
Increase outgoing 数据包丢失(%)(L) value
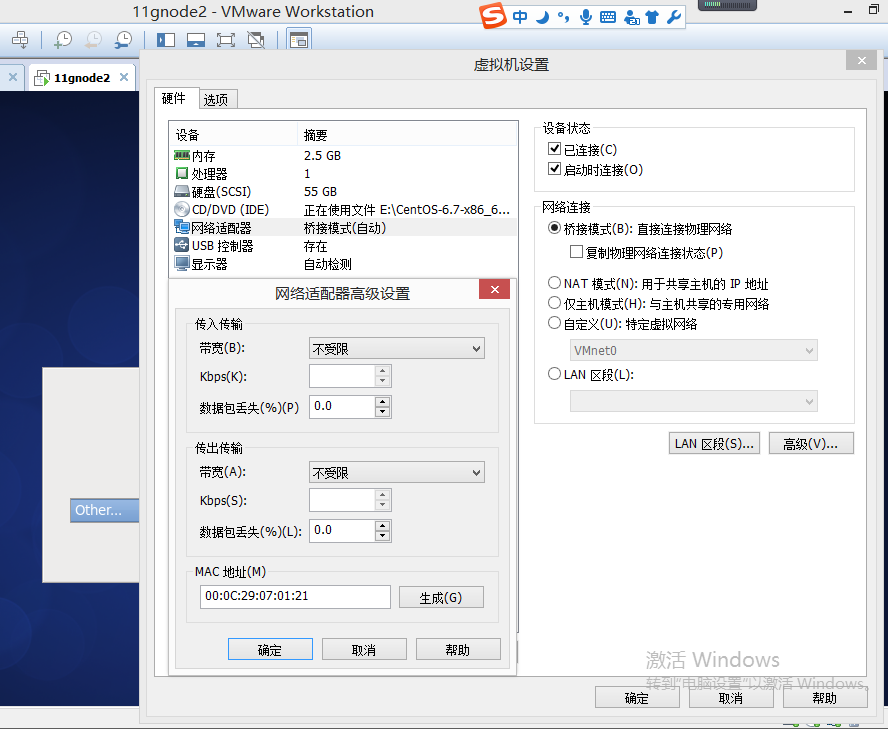(x=383, y=526)
